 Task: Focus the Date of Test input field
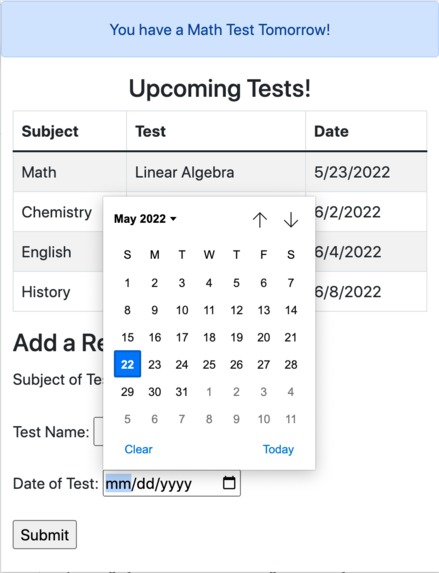(172, 483)
